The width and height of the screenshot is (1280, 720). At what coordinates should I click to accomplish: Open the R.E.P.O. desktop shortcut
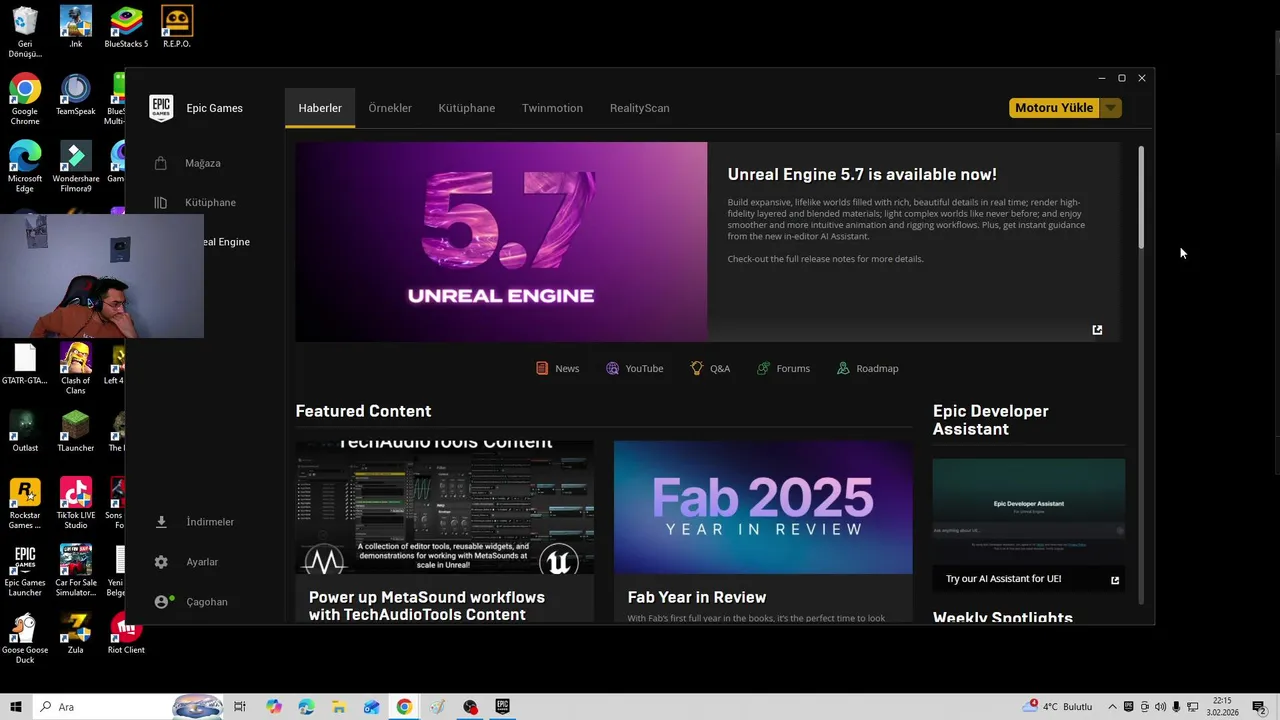pos(176,27)
